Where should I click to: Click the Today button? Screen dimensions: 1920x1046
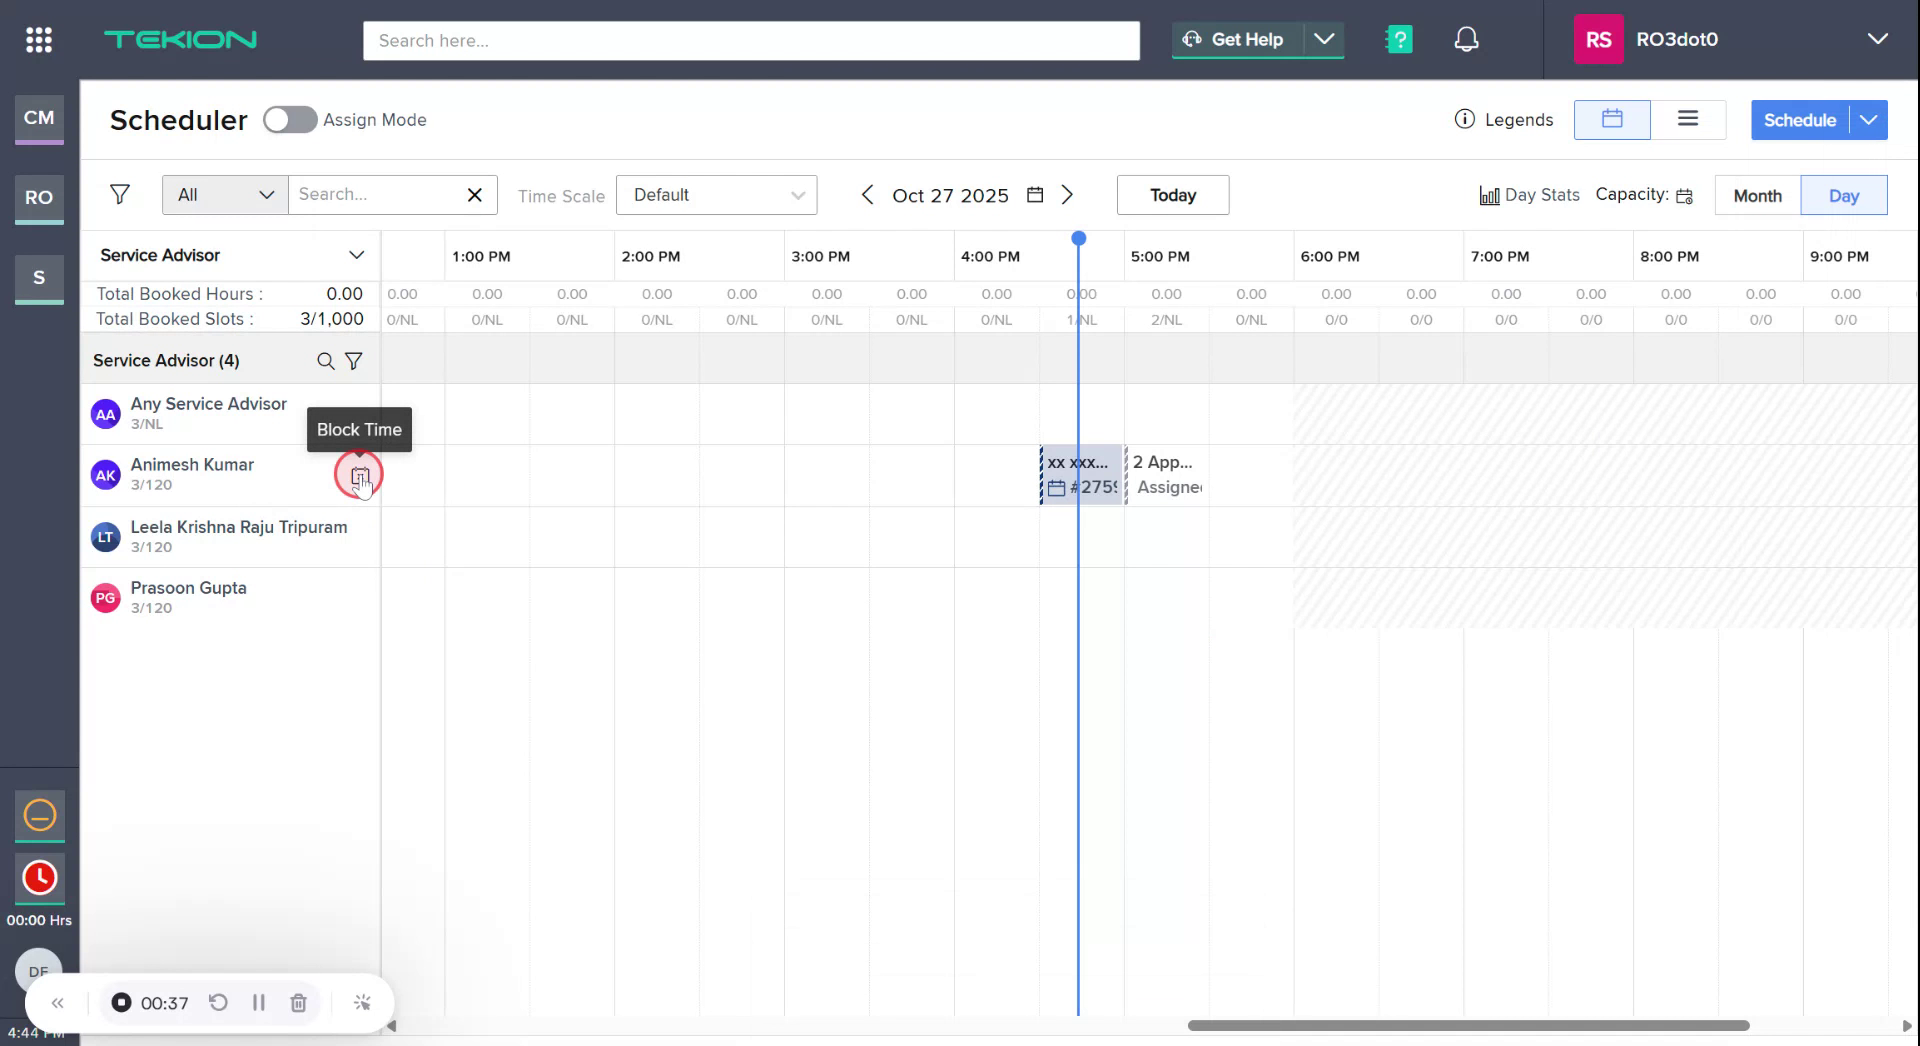tap(1172, 194)
